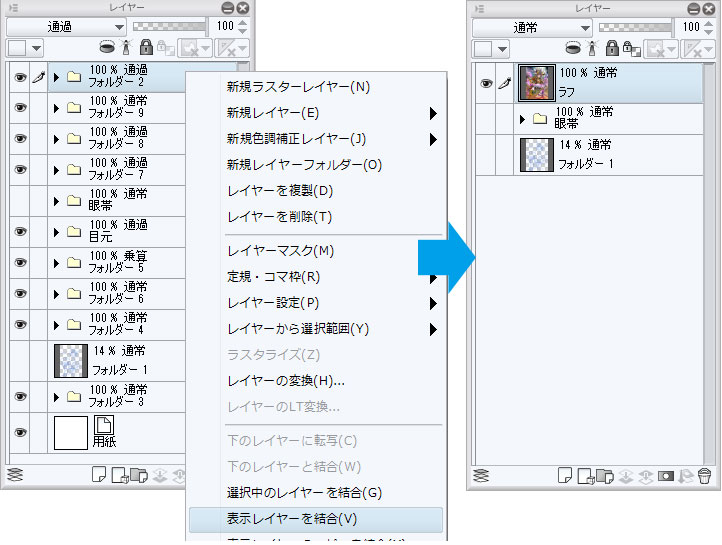The width and height of the screenshot is (722, 545).
Task: Click clip to layer below icon in left panel
Action: click(107, 46)
